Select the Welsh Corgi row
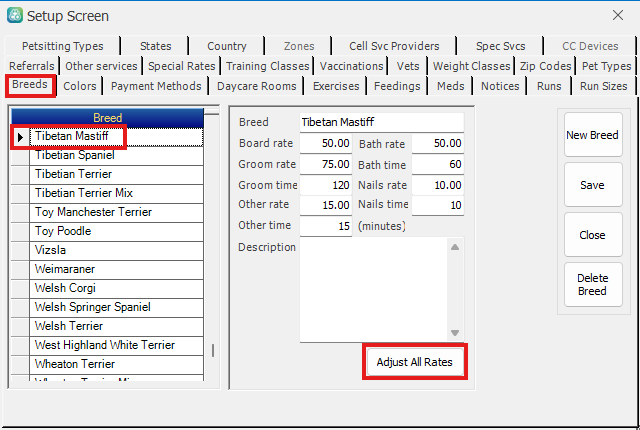This screenshot has height=430, width=640. (x=116, y=288)
